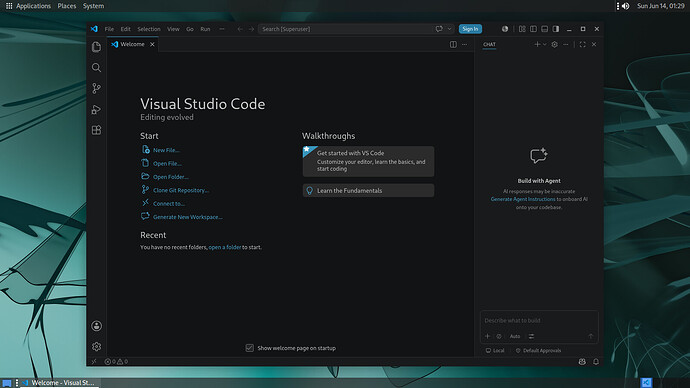Open the View menu
The height and width of the screenshot is (388, 690).
pos(173,29)
